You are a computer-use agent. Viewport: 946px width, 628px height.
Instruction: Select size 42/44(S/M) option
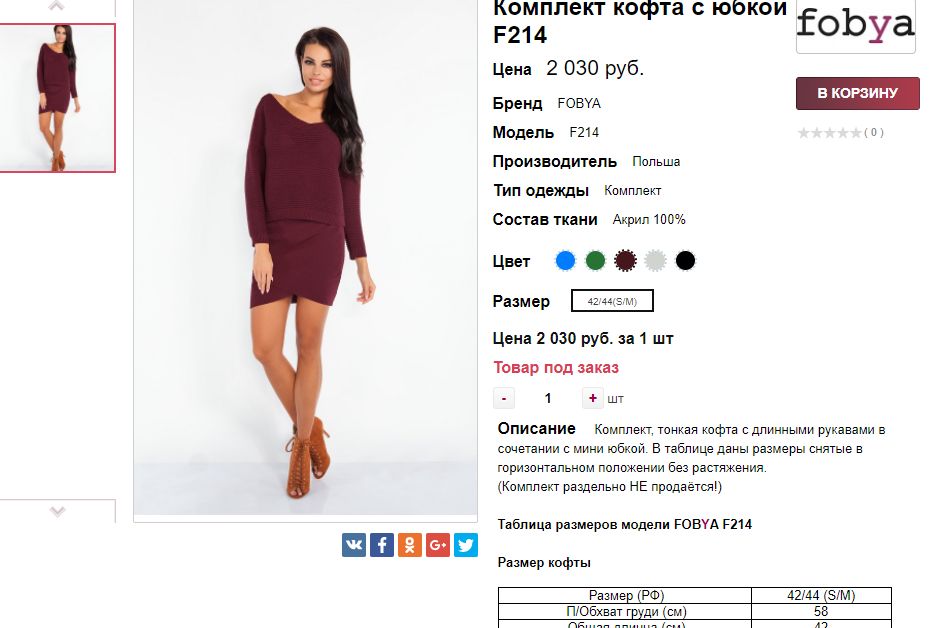click(612, 301)
